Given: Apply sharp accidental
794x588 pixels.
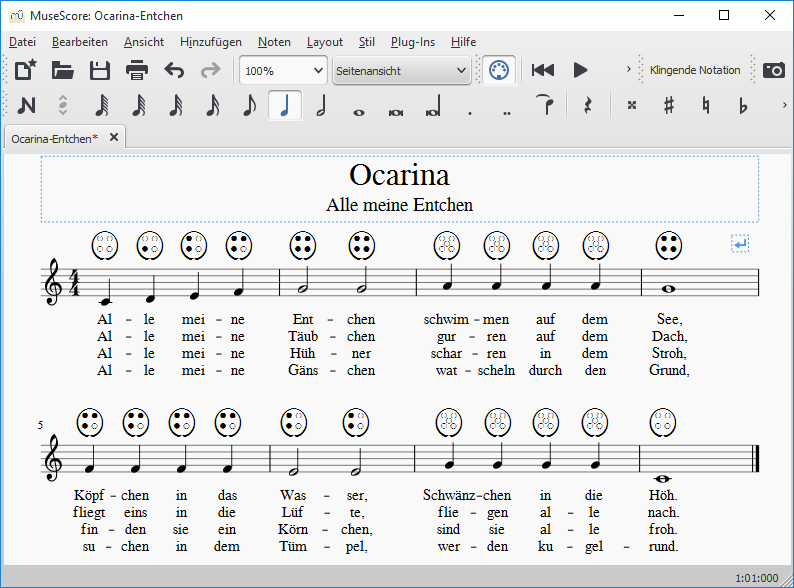Looking at the screenshot, I should tap(669, 105).
